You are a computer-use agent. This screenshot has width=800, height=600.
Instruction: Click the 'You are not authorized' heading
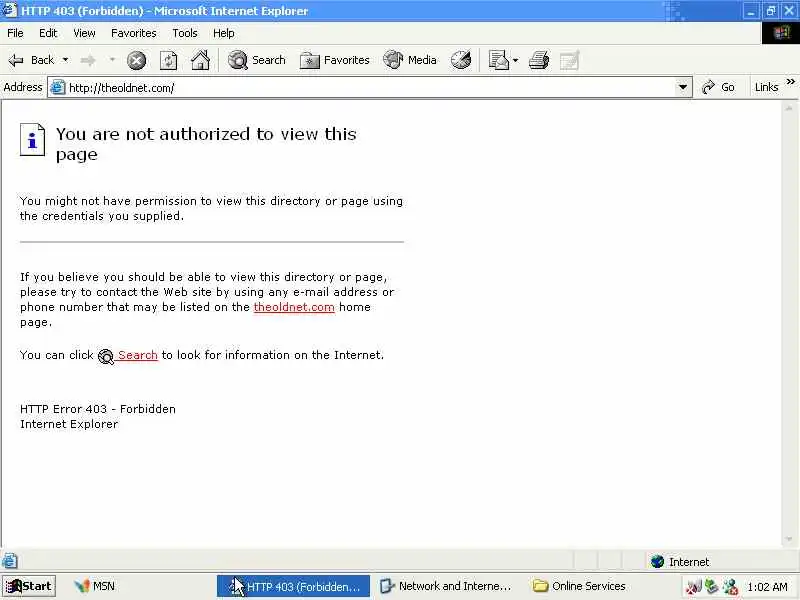coord(206,144)
